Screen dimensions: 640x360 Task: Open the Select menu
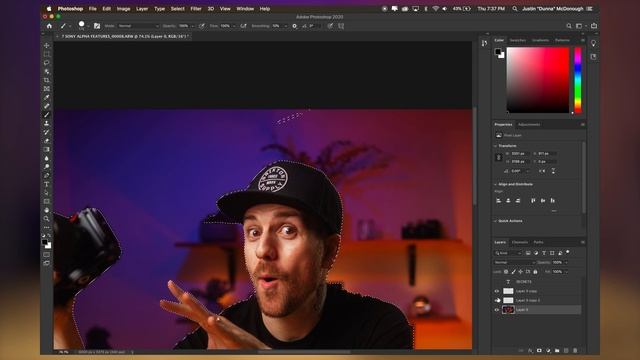point(178,9)
